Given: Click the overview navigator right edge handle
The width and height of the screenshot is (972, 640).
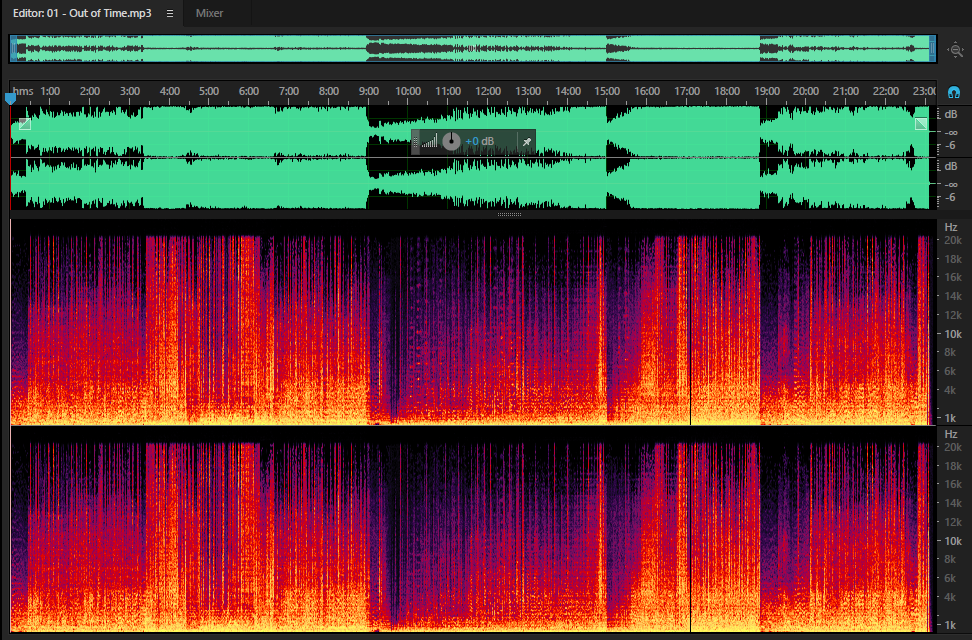Looking at the screenshot, I should 932,49.
